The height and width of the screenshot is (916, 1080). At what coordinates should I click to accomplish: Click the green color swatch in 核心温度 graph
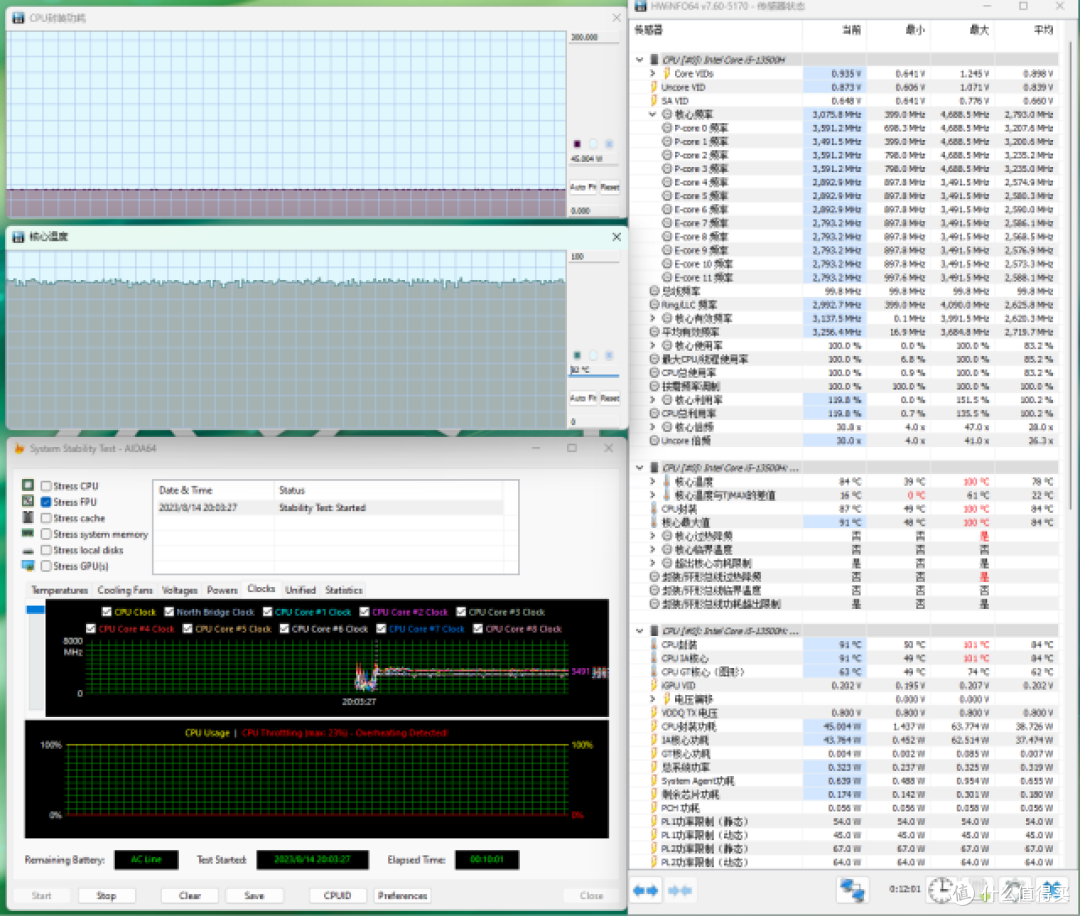click(577, 355)
